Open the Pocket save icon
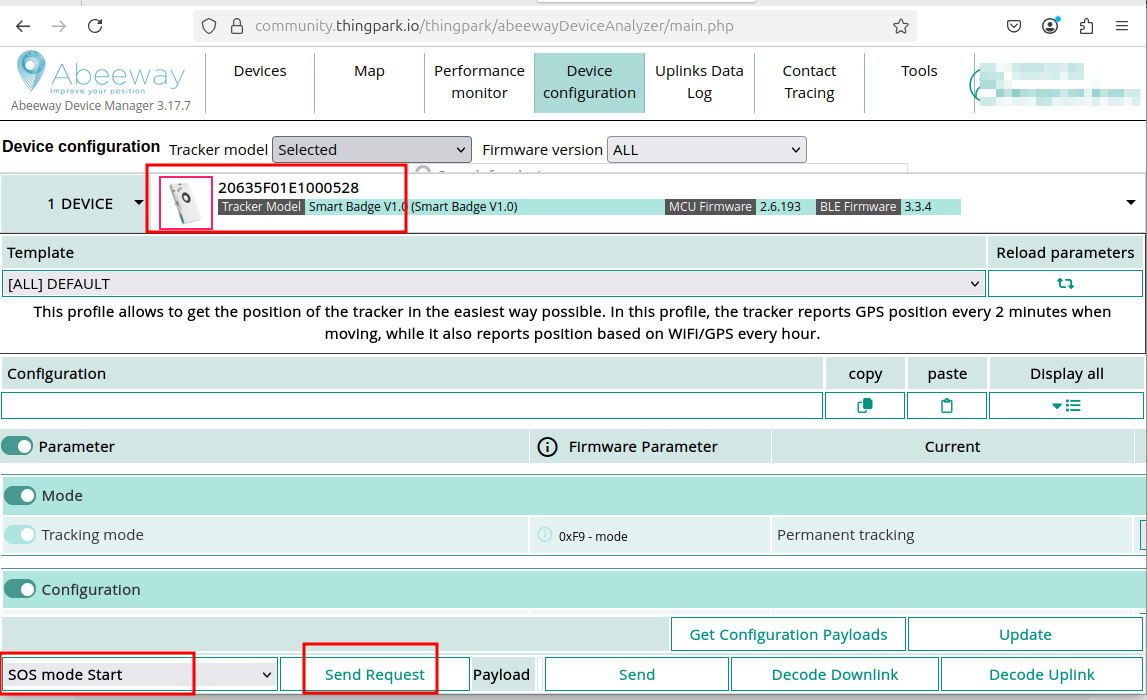 pyautogui.click(x=1014, y=26)
